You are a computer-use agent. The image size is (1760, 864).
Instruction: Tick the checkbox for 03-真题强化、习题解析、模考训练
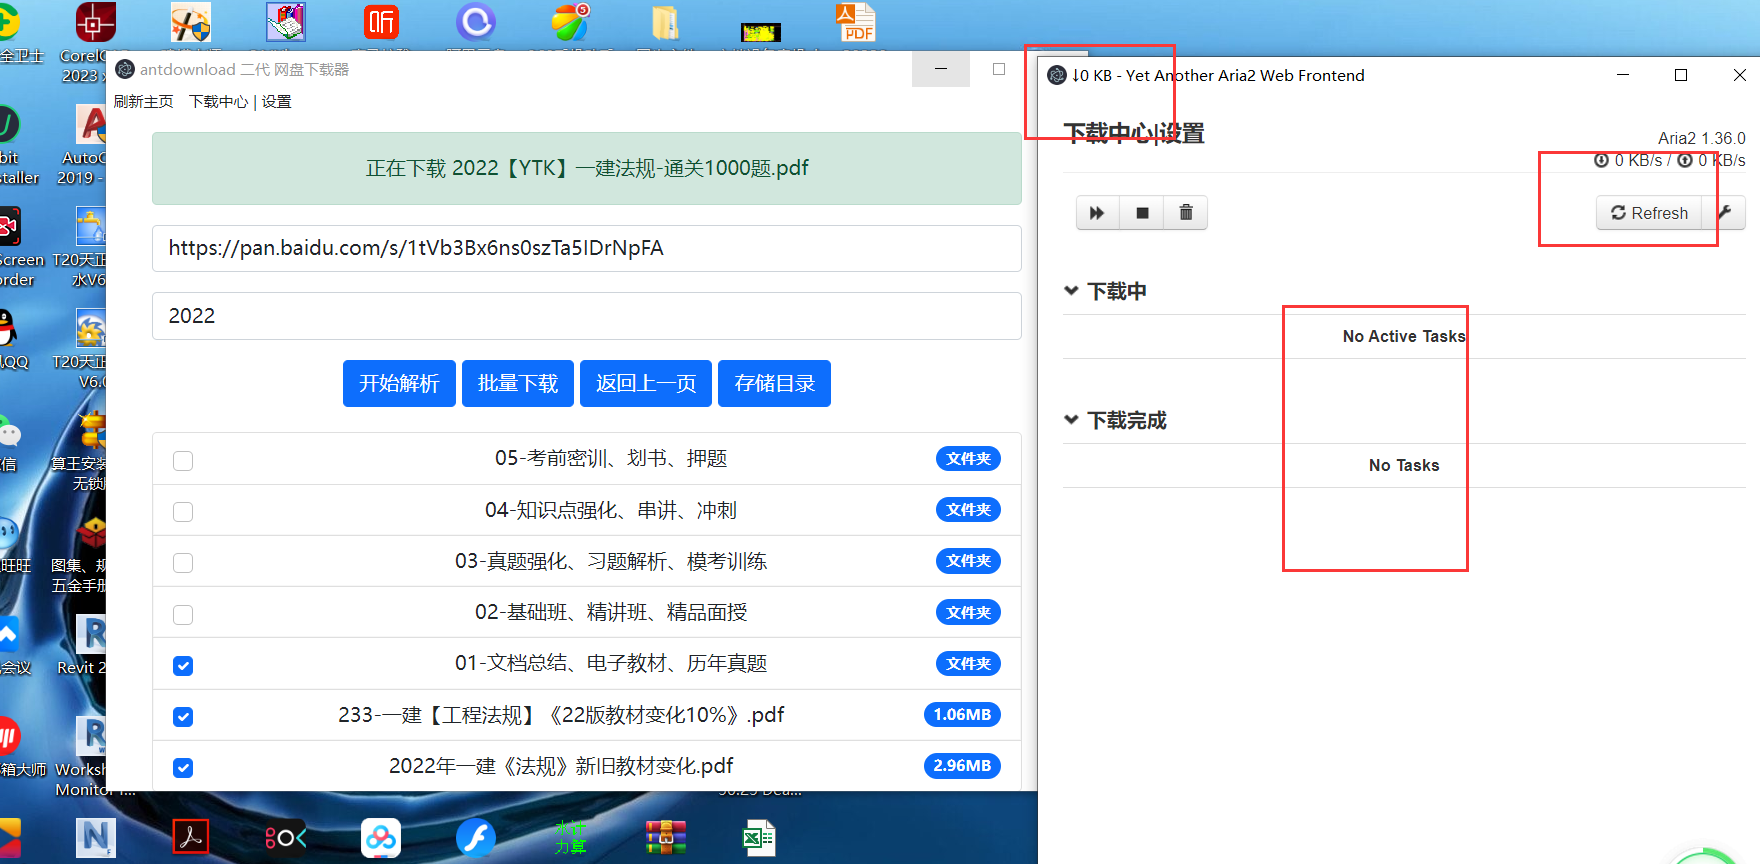183,562
